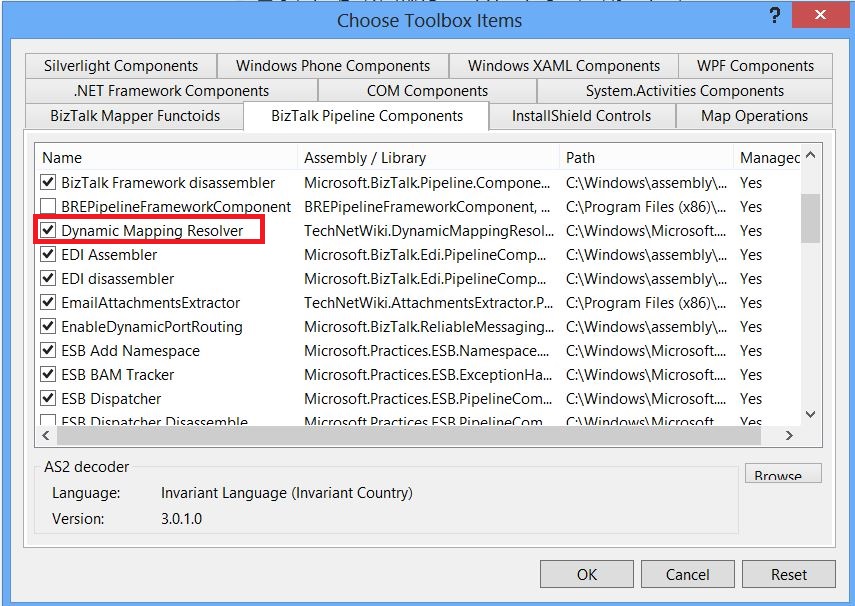This screenshot has height=606, width=855.
Task: Switch to the COM Components tab
Action: tap(428, 91)
